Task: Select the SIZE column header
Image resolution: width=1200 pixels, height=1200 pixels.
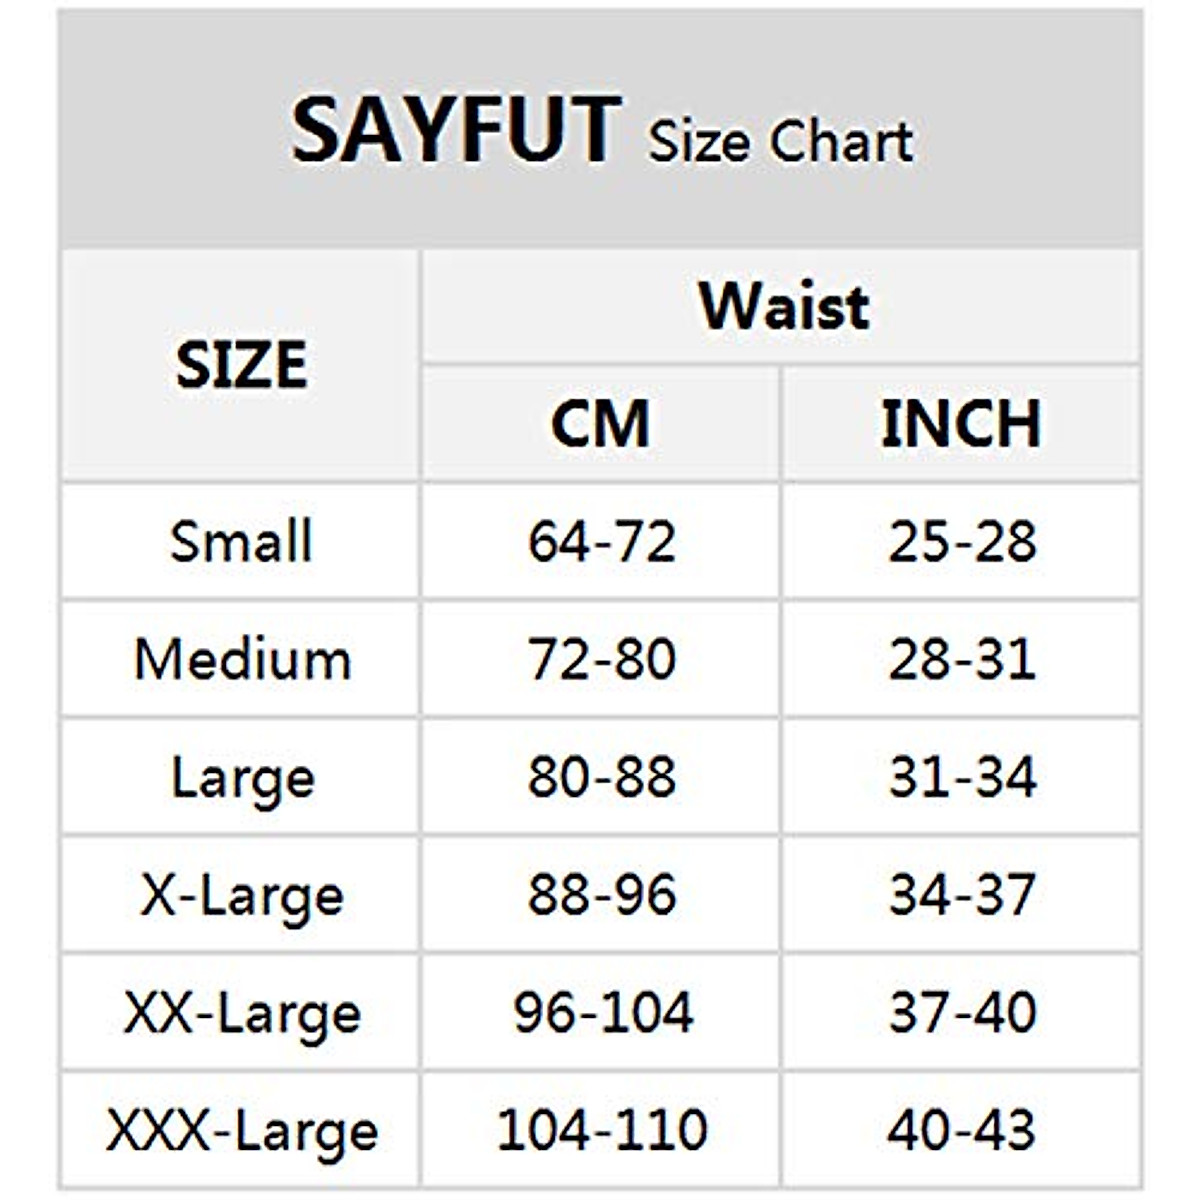Action: click(x=241, y=364)
